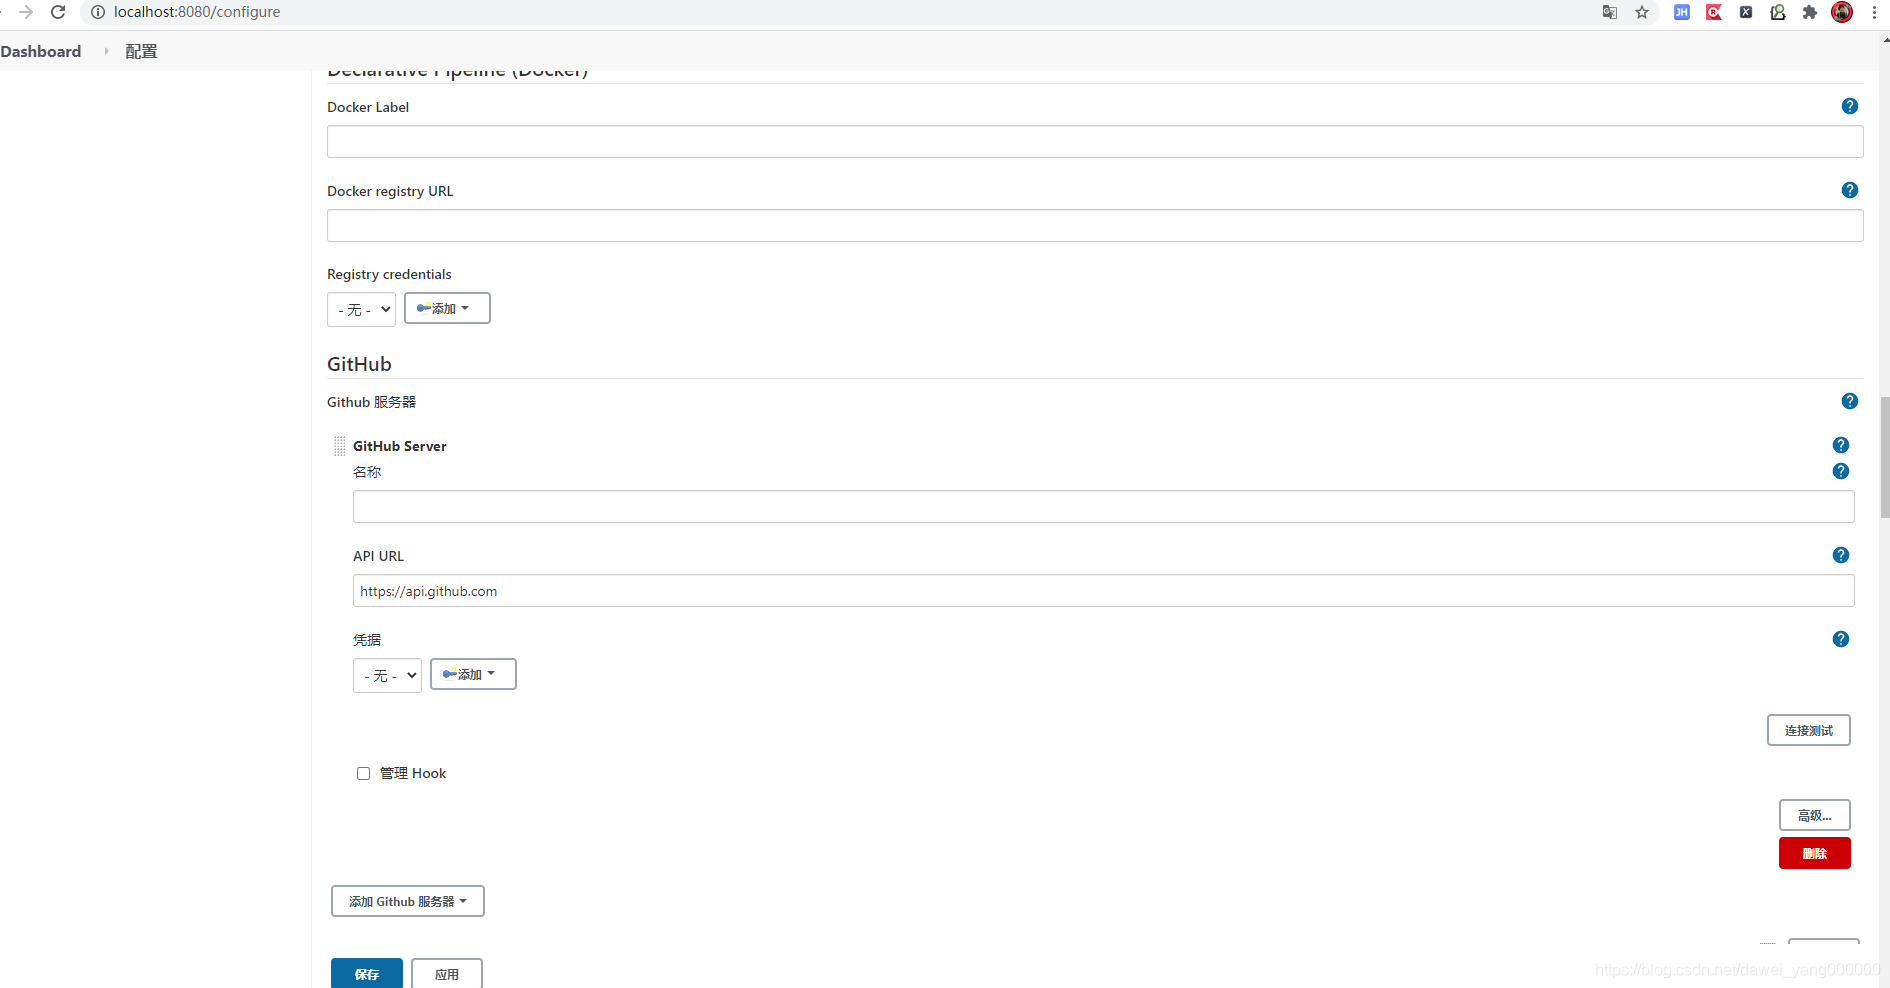Open help for API URL field
Image resolution: width=1890 pixels, height=988 pixels.
click(x=1840, y=555)
